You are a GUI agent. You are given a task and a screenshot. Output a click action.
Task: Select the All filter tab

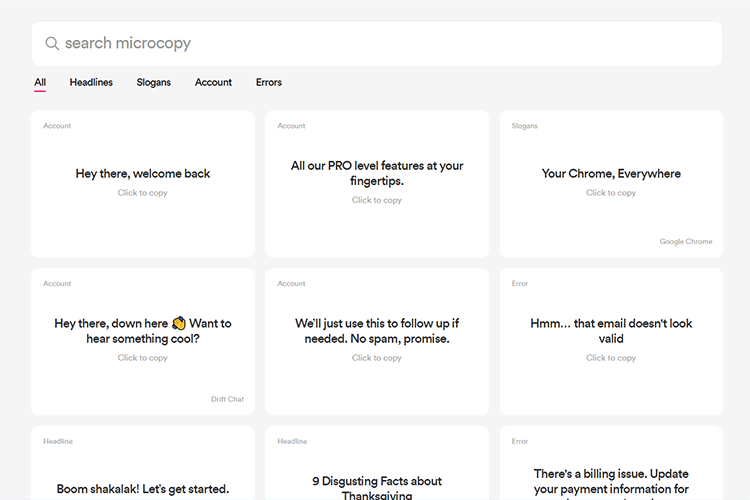tap(40, 82)
